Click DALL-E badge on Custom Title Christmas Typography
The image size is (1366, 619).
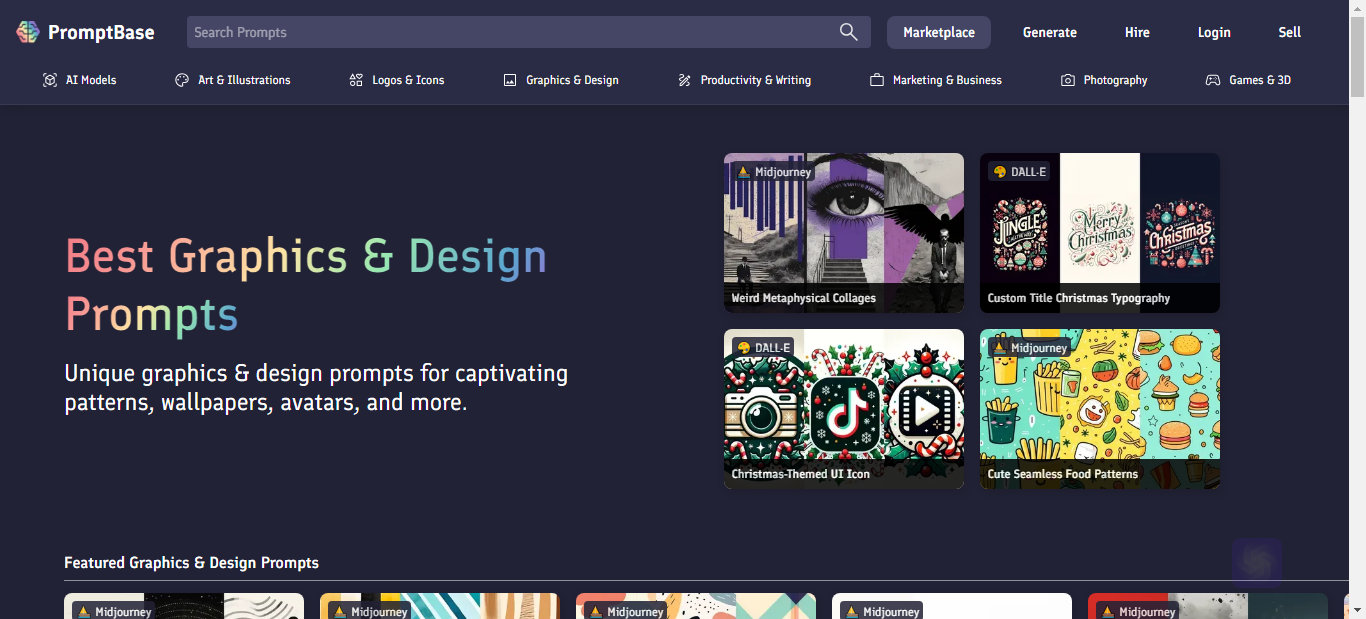tap(1019, 172)
